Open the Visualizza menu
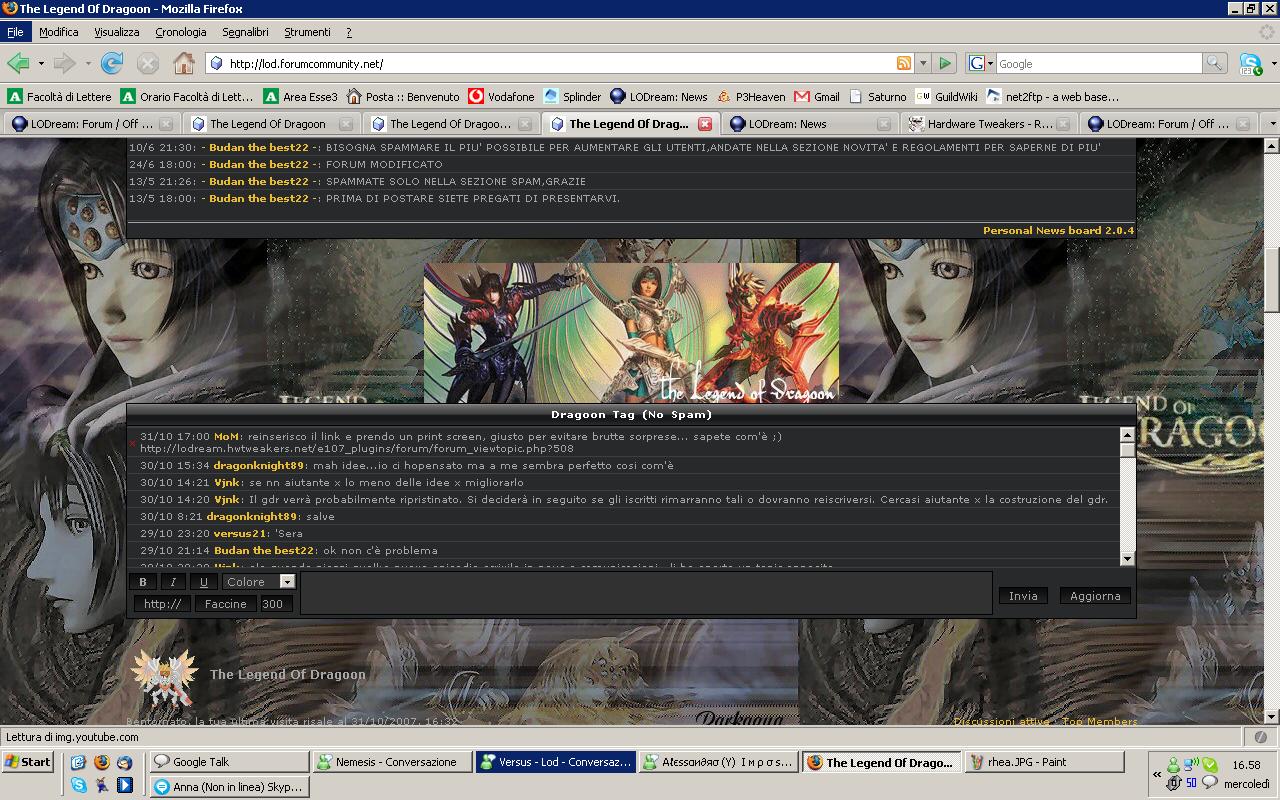Image resolution: width=1280 pixels, height=800 pixels. pos(117,32)
